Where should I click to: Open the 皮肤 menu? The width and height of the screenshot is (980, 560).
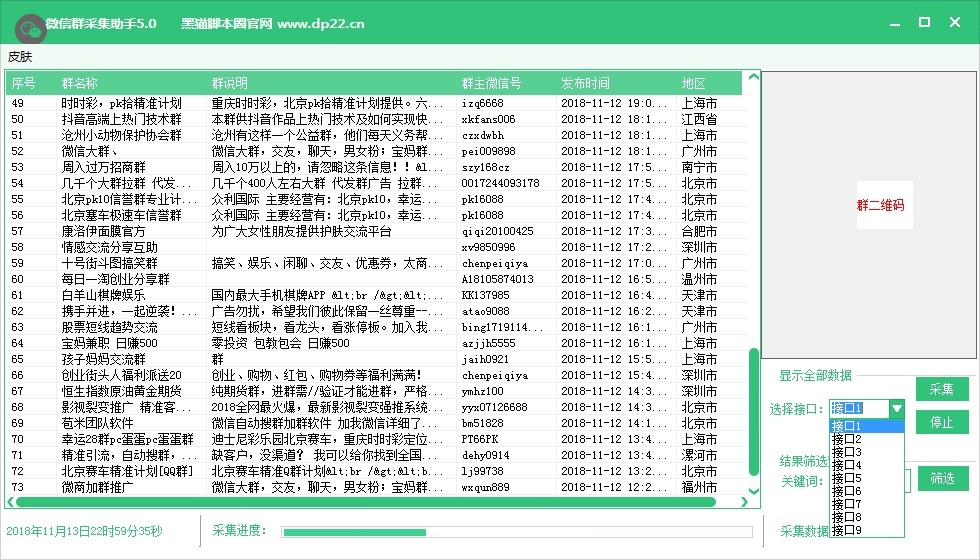tap(20, 57)
